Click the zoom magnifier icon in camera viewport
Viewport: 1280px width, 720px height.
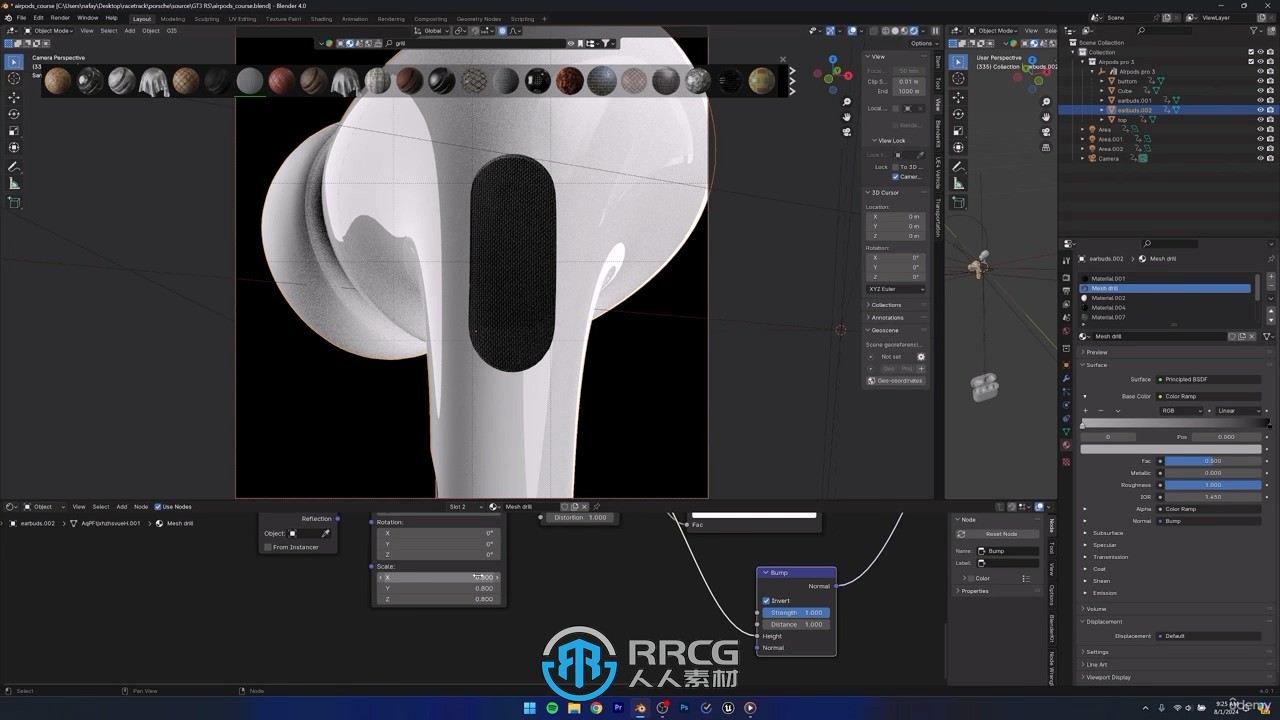(847, 102)
